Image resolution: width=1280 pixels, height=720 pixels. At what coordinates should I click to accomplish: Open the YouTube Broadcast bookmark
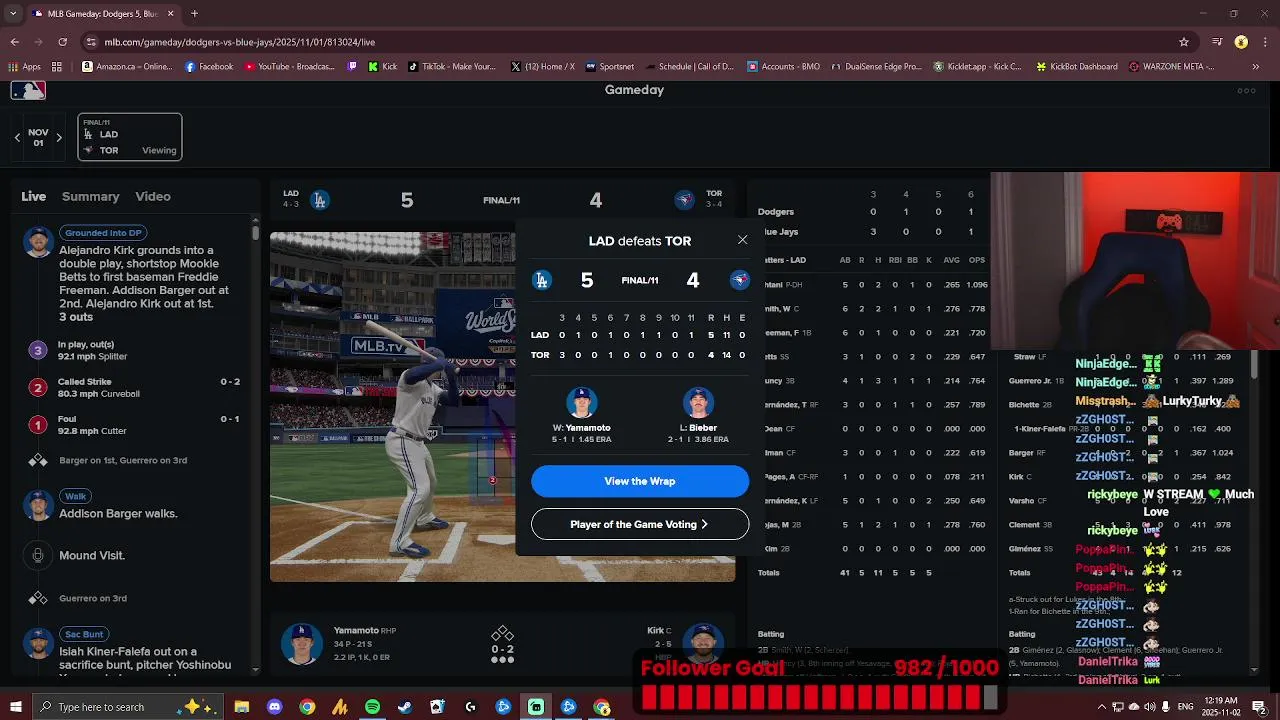[x=289, y=67]
